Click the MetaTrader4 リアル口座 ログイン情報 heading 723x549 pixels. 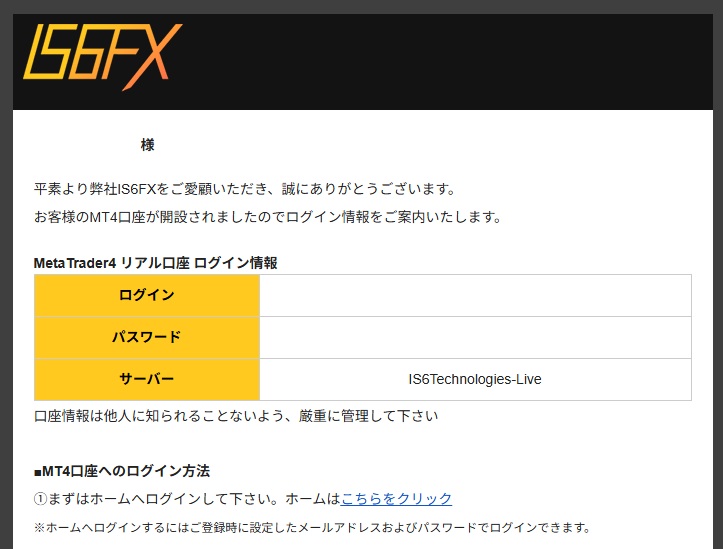coord(155,263)
